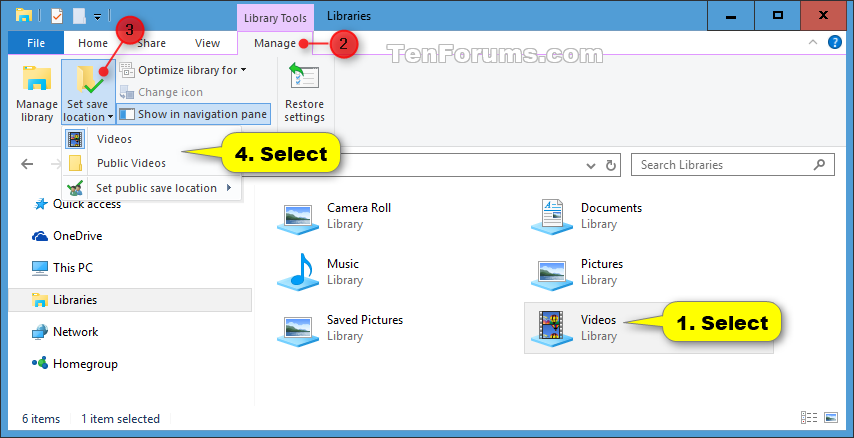
Task: Toggle Show in navigation pane
Action: click(x=193, y=114)
